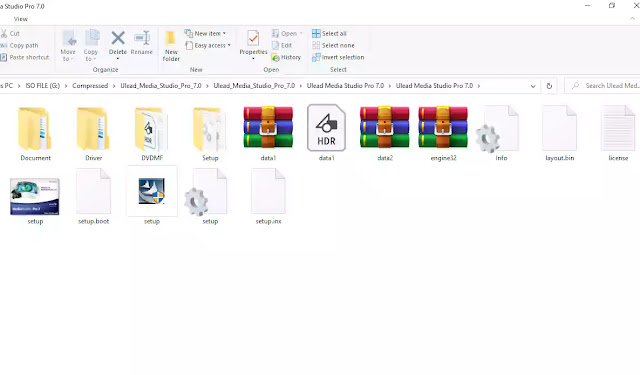Image resolution: width=640 pixels, height=375 pixels.
Task: Expand the chevron after ISO FILE (G:)
Action: 66,86
